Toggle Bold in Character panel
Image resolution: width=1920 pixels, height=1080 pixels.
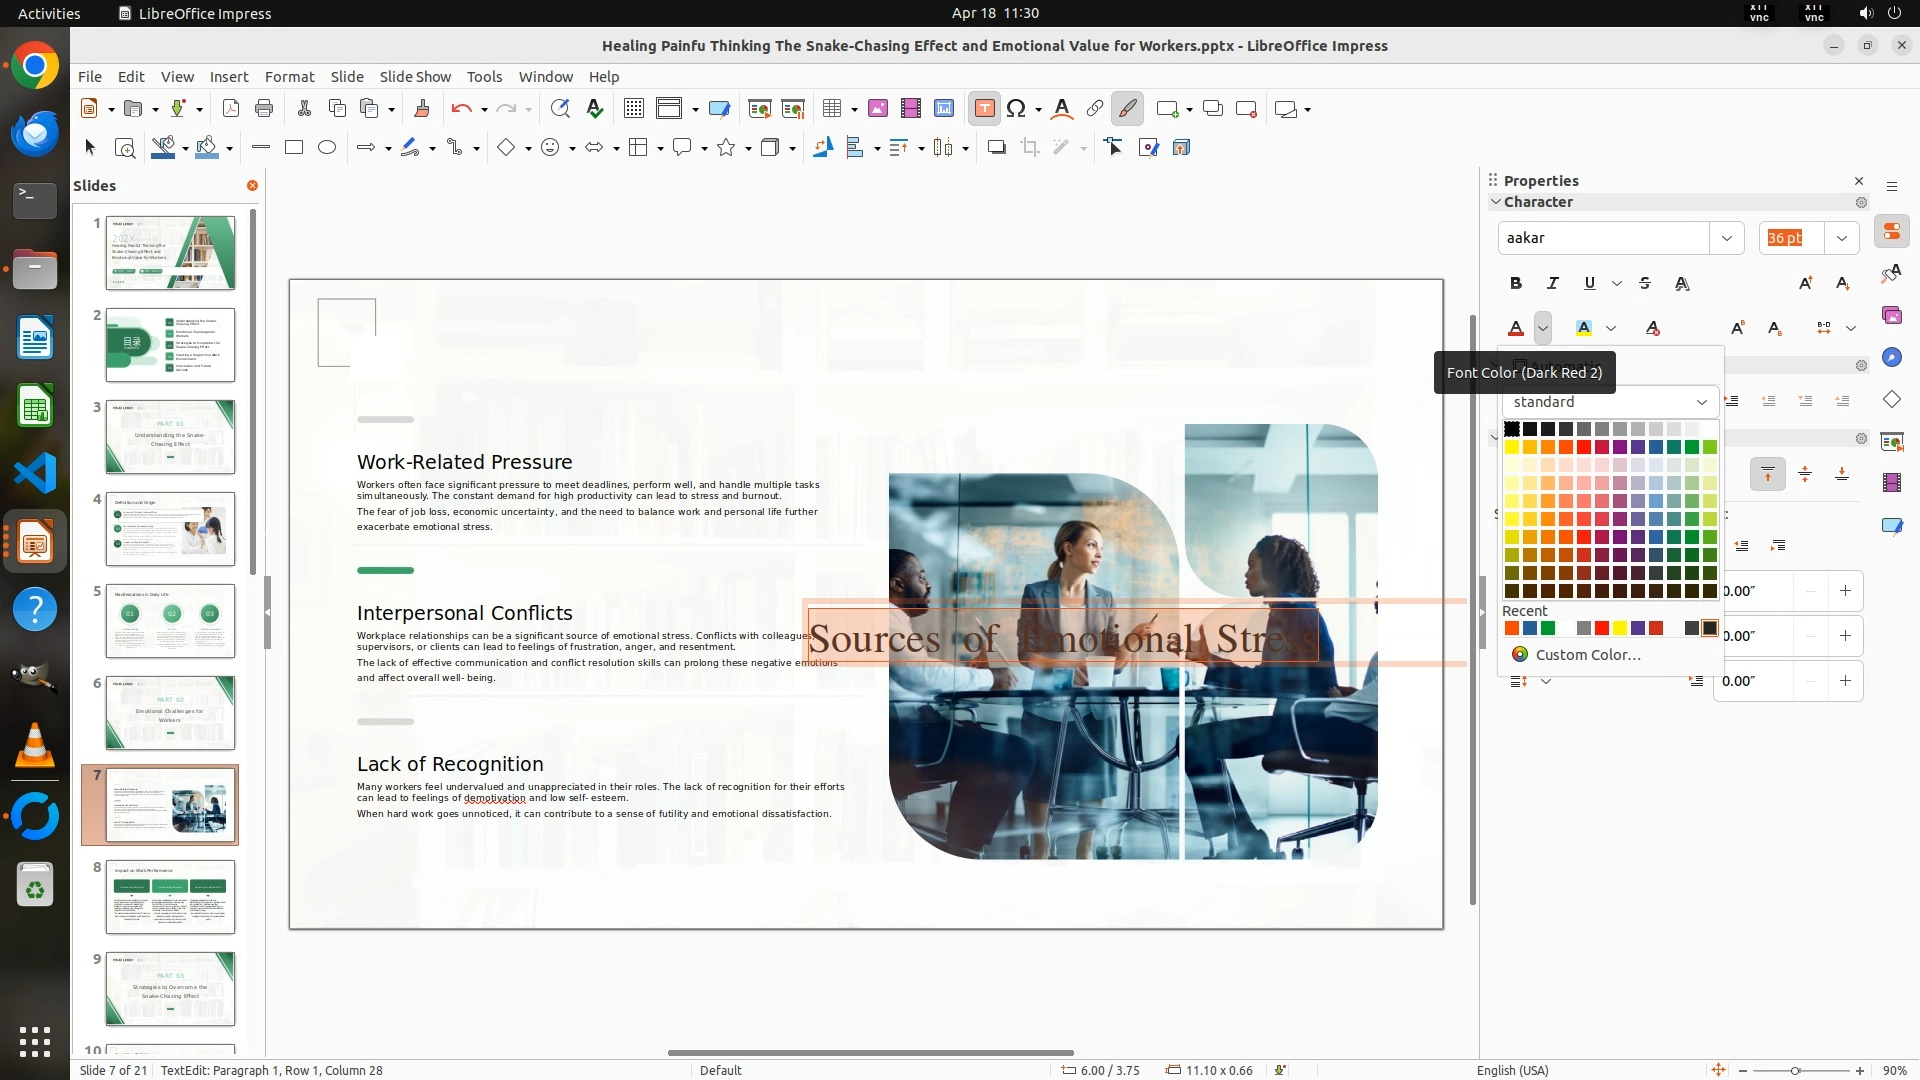[x=1516, y=284]
